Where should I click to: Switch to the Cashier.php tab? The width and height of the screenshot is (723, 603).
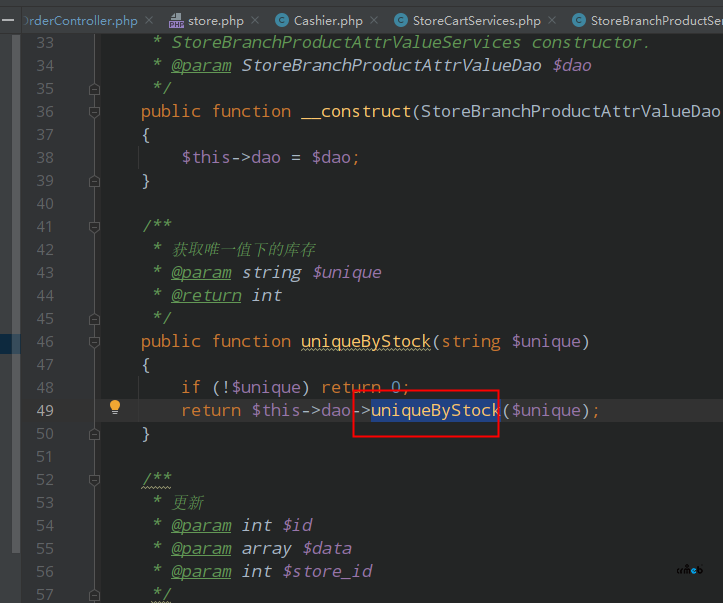coord(328,21)
